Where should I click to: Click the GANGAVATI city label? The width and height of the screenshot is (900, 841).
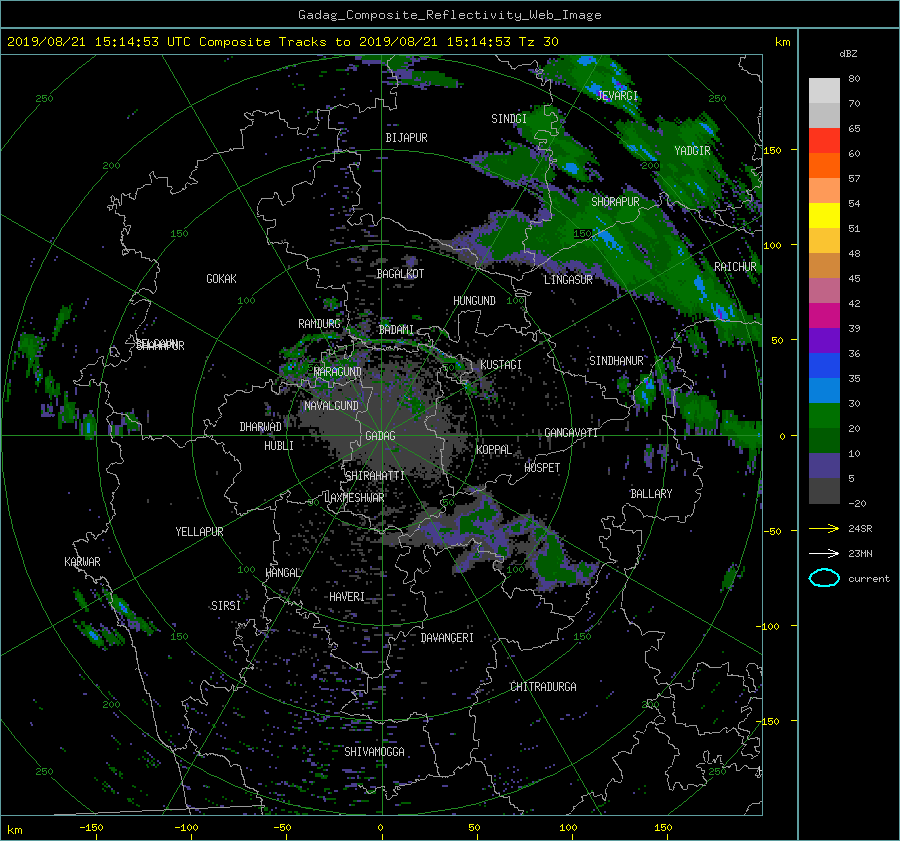571,433
